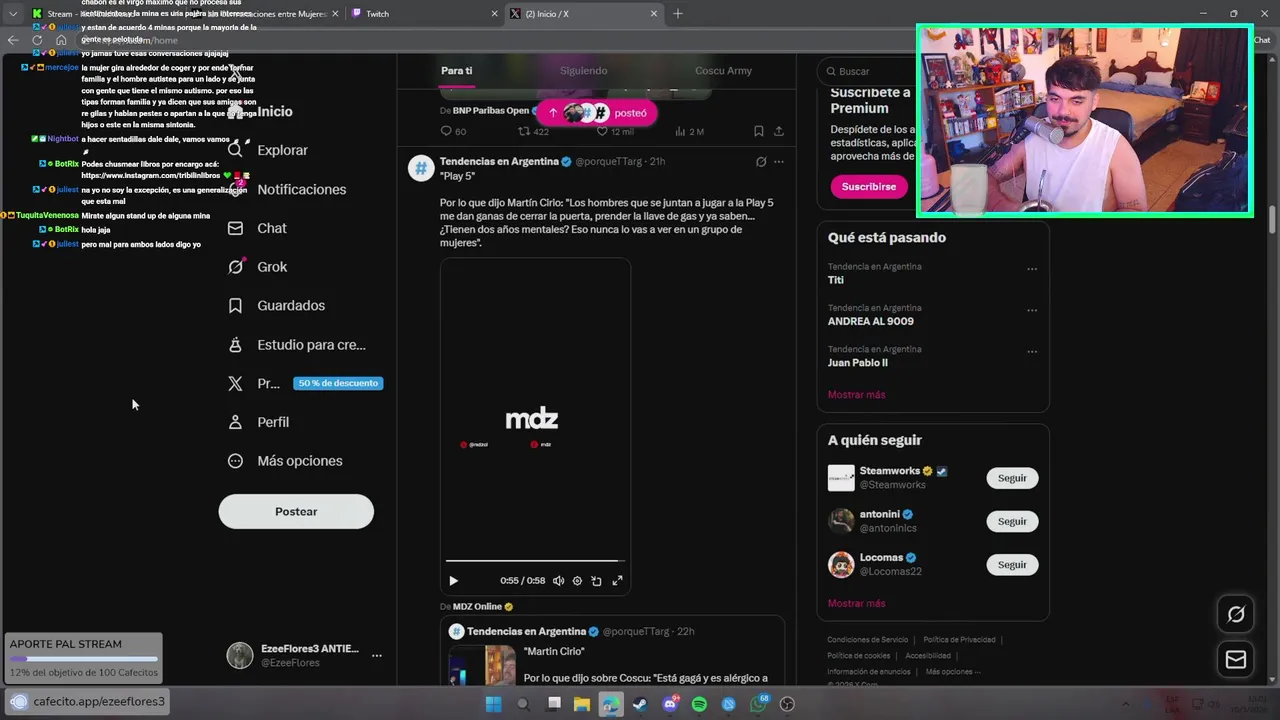Switch to the Coscu Army tab

[x=723, y=71]
